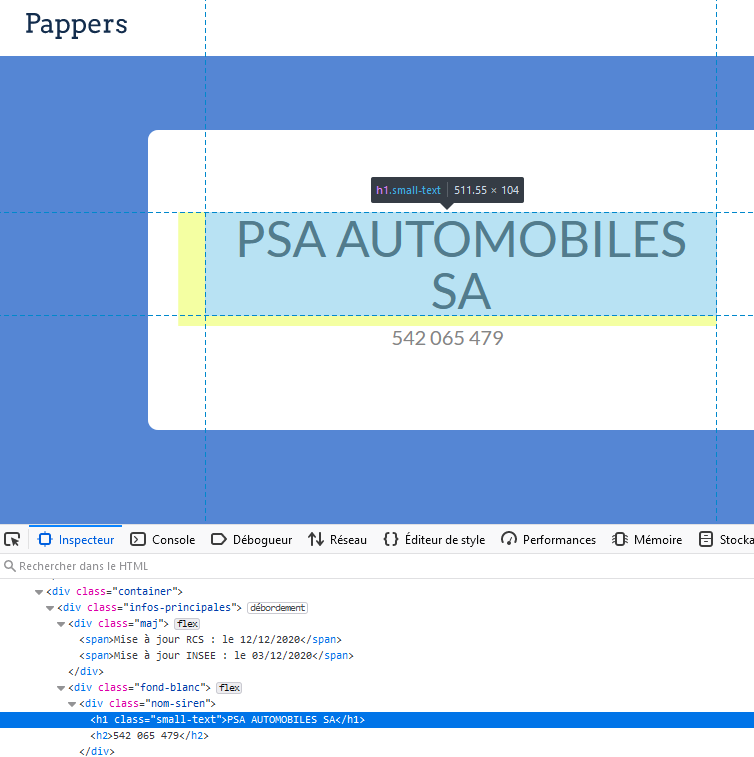Select the span Mise à jour INSEE row
The height and width of the screenshot is (757, 754).
[x=377, y=656]
